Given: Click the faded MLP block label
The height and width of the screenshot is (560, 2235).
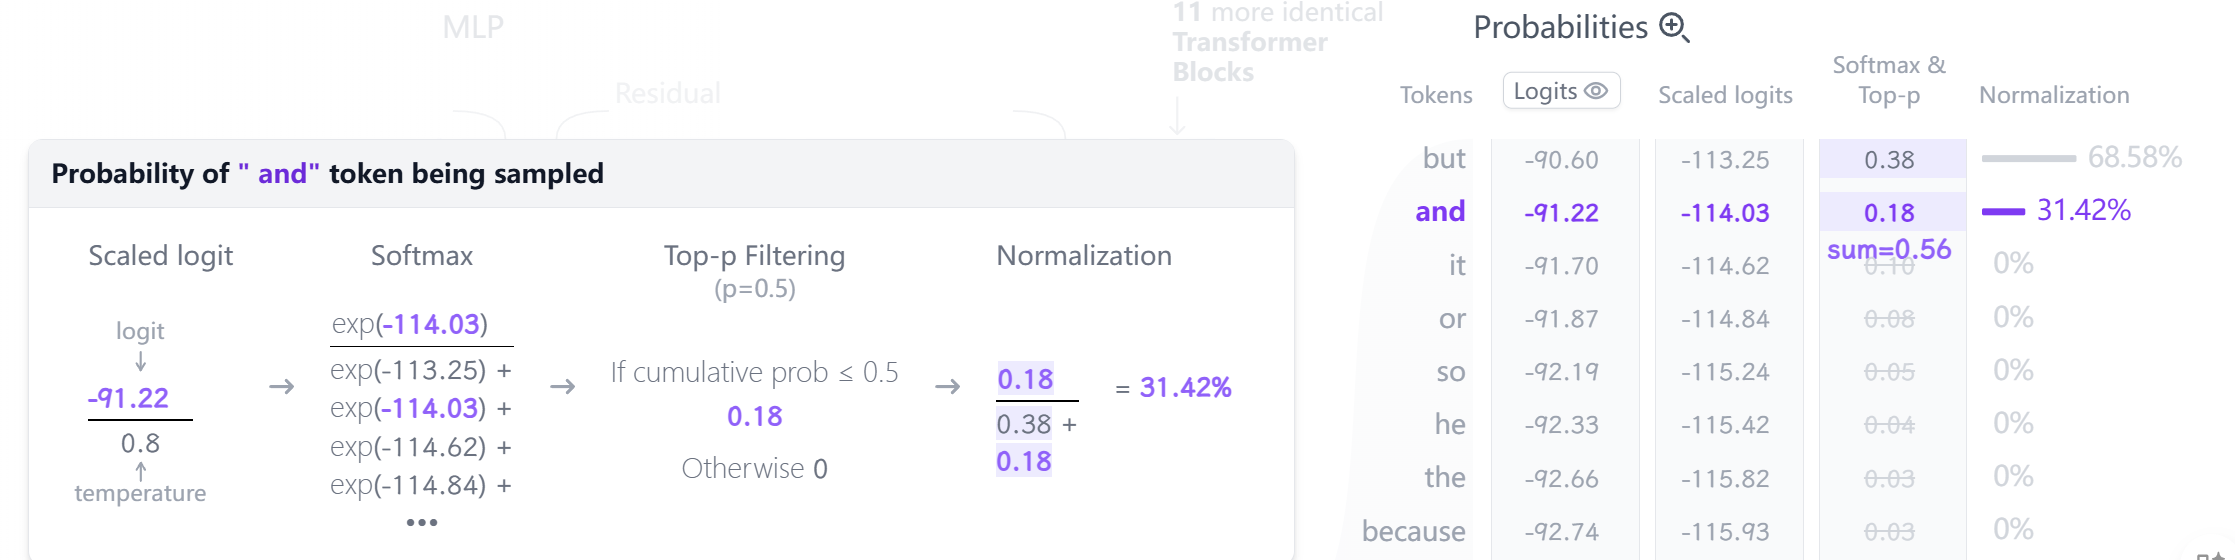Looking at the screenshot, I should click(473, 28).
